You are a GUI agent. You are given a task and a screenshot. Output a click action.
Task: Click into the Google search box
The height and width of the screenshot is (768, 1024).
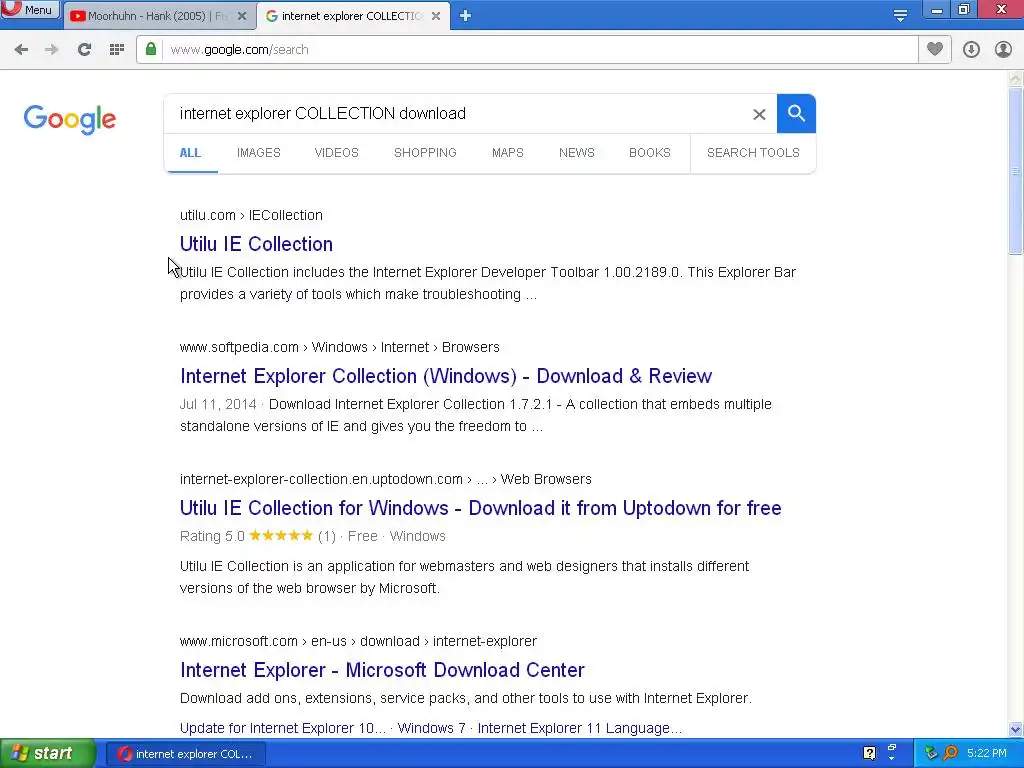tap(457, 114)
